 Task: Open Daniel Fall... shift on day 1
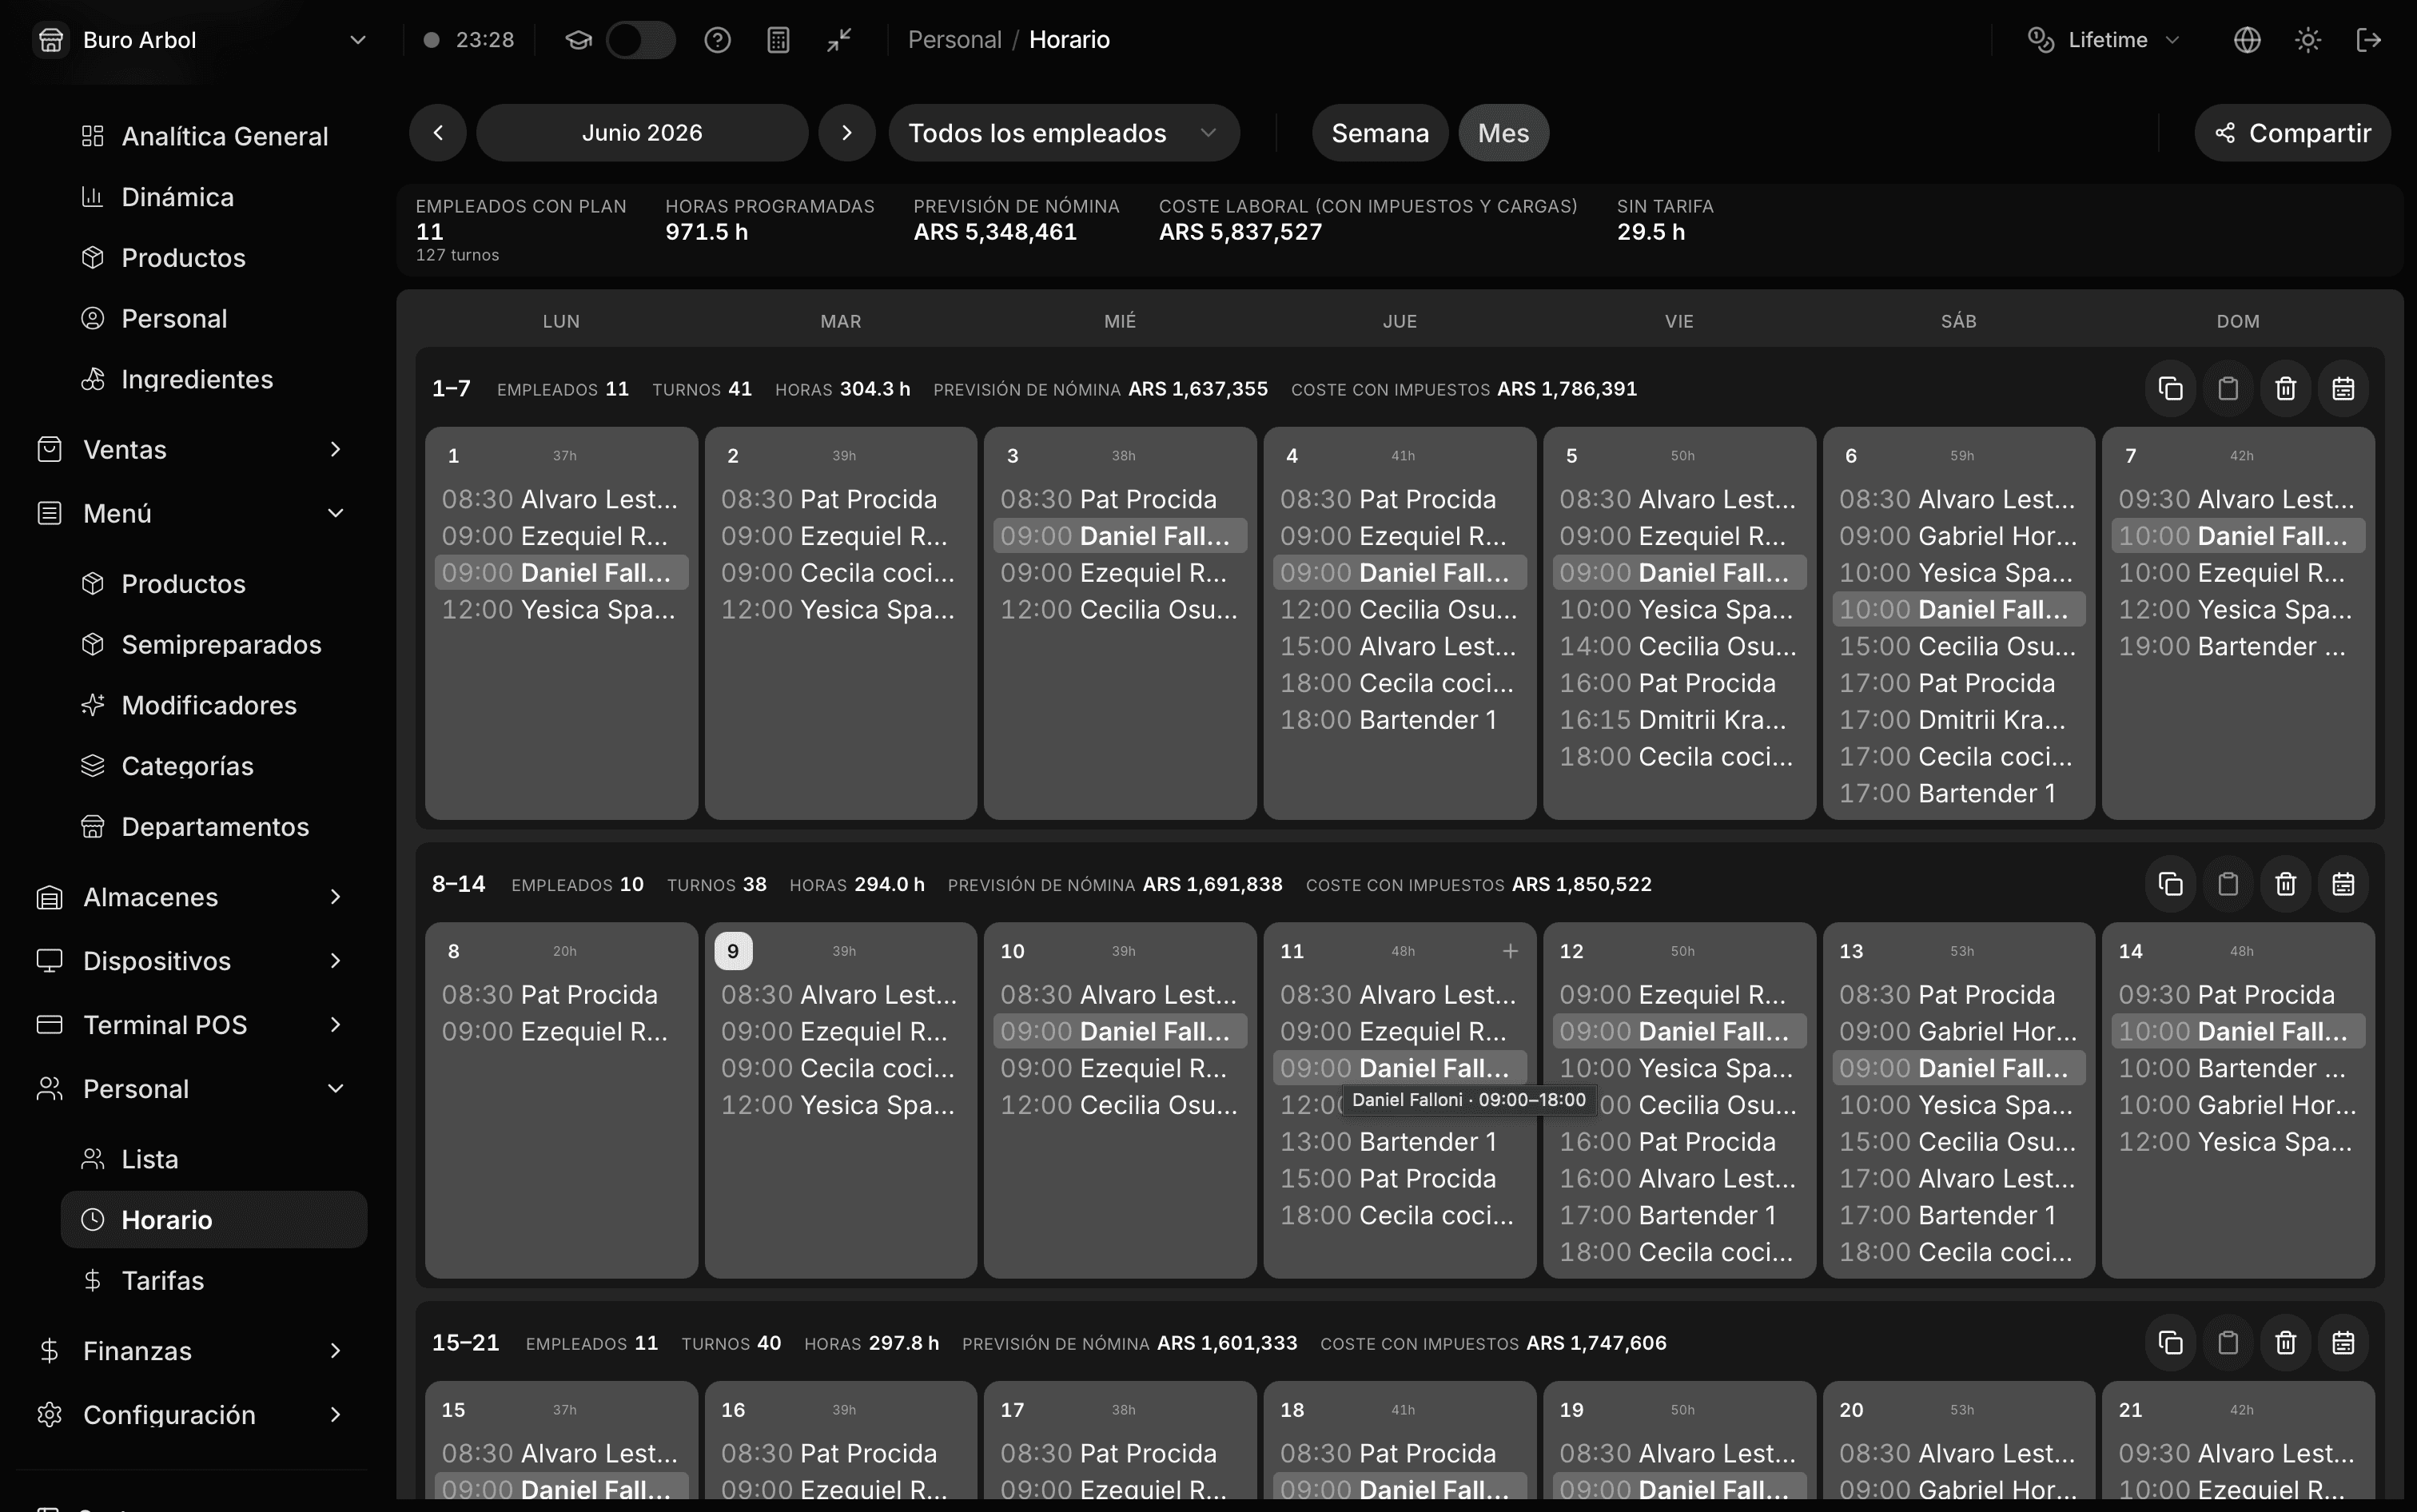[561, 573]
